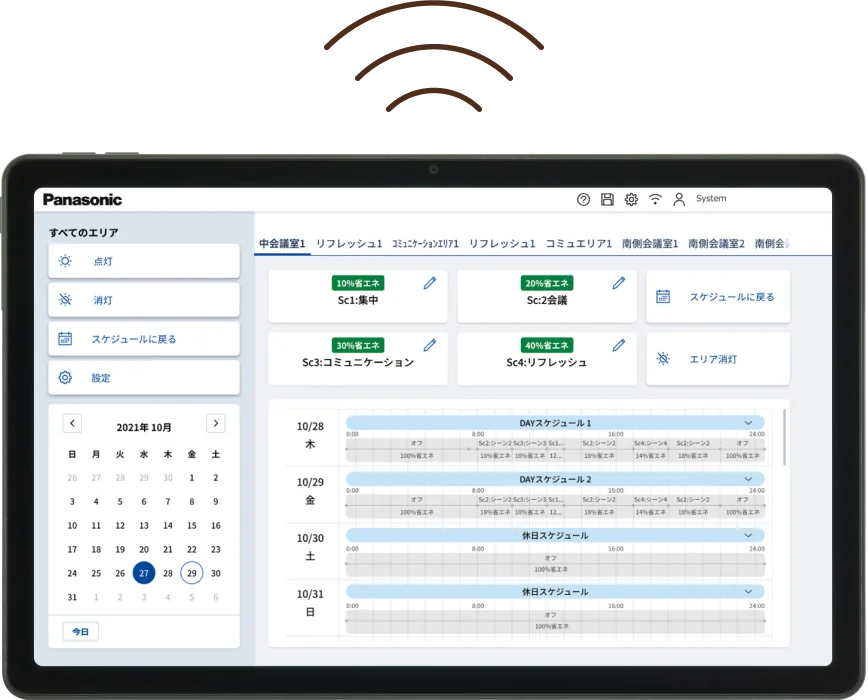Go to next month in calendar

[216, 423]
